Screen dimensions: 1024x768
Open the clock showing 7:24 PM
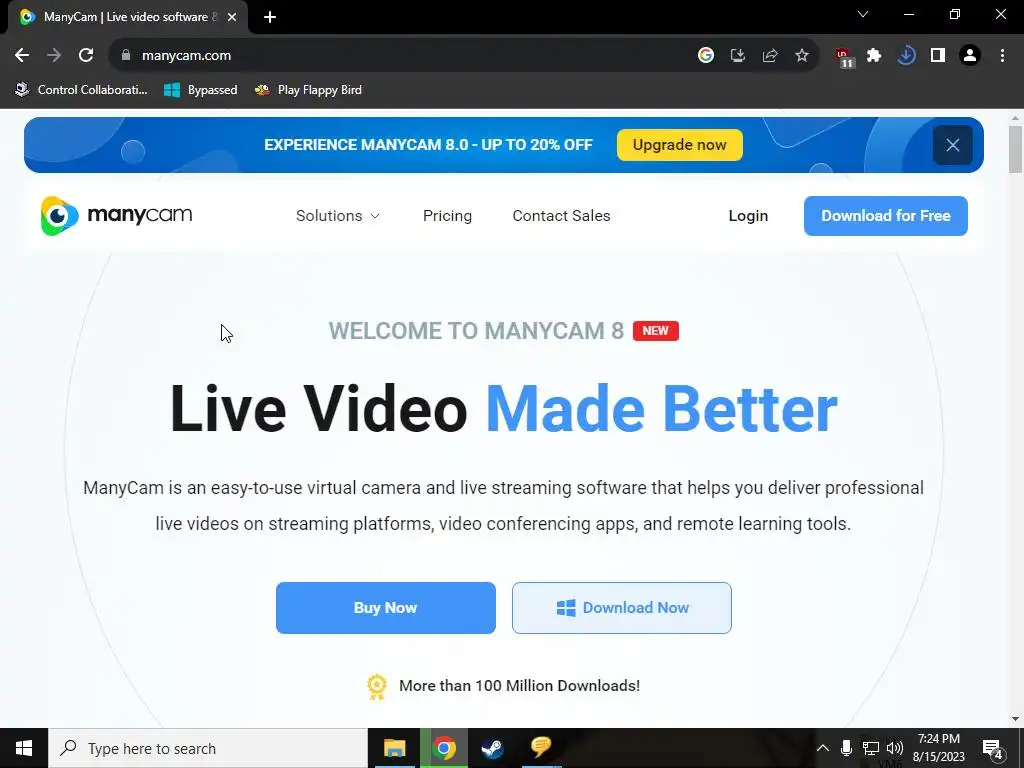[939, 748]
